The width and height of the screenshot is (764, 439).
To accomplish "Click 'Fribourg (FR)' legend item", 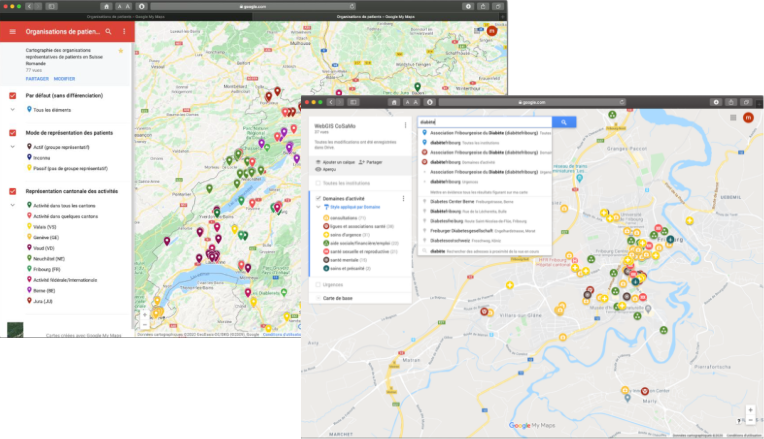I will pos(44,269).
